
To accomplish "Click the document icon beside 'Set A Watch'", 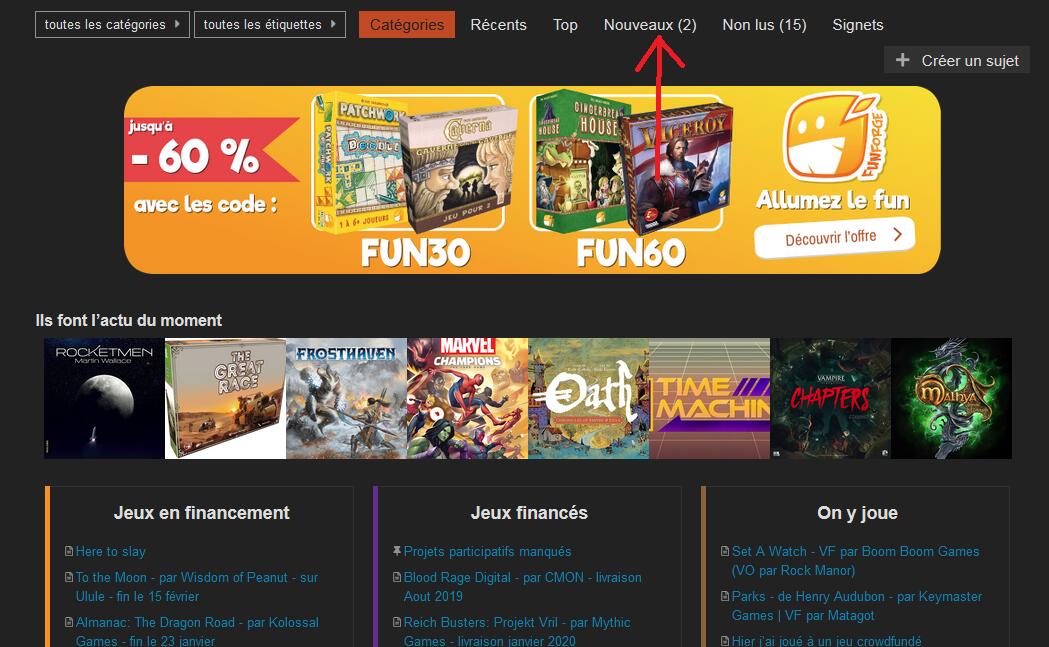I will pyautogui.click(x=725, y=551).
